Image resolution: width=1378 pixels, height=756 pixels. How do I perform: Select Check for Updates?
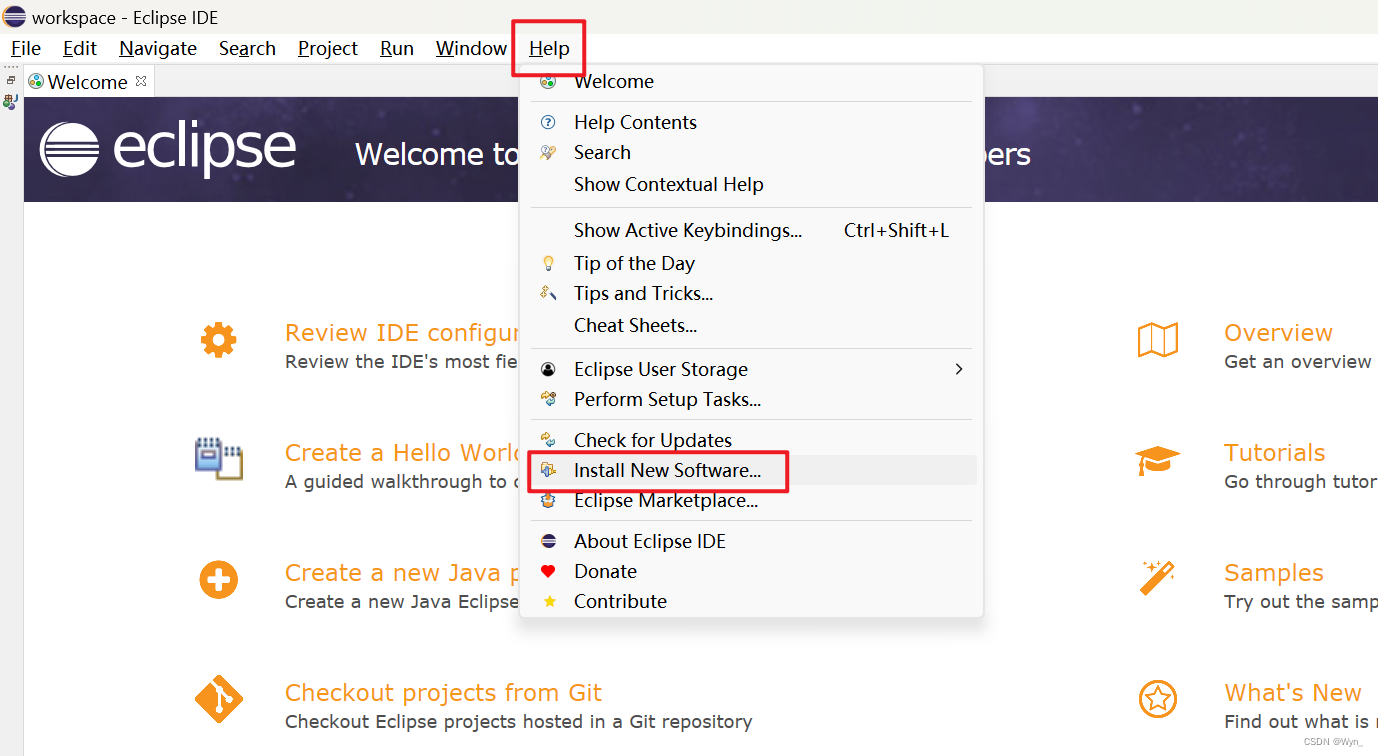pos(751,440)
